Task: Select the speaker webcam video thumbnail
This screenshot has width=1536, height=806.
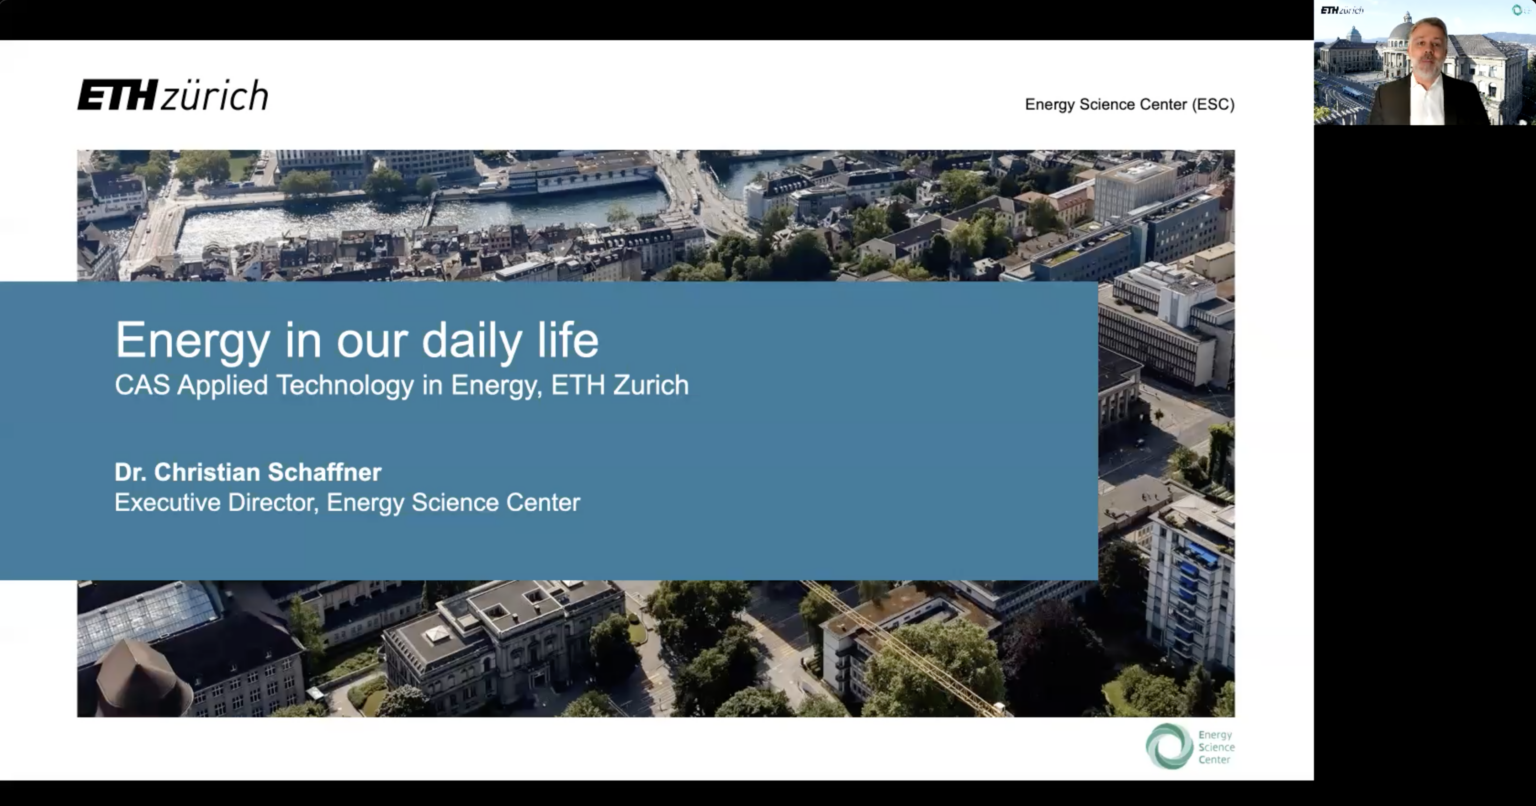Action: coord(1424,63)
